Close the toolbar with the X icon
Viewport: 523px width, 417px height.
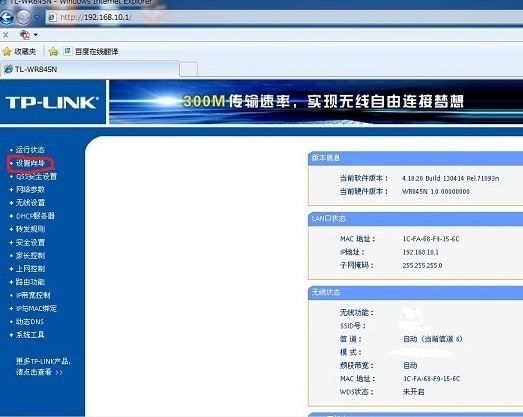[5, 34]
